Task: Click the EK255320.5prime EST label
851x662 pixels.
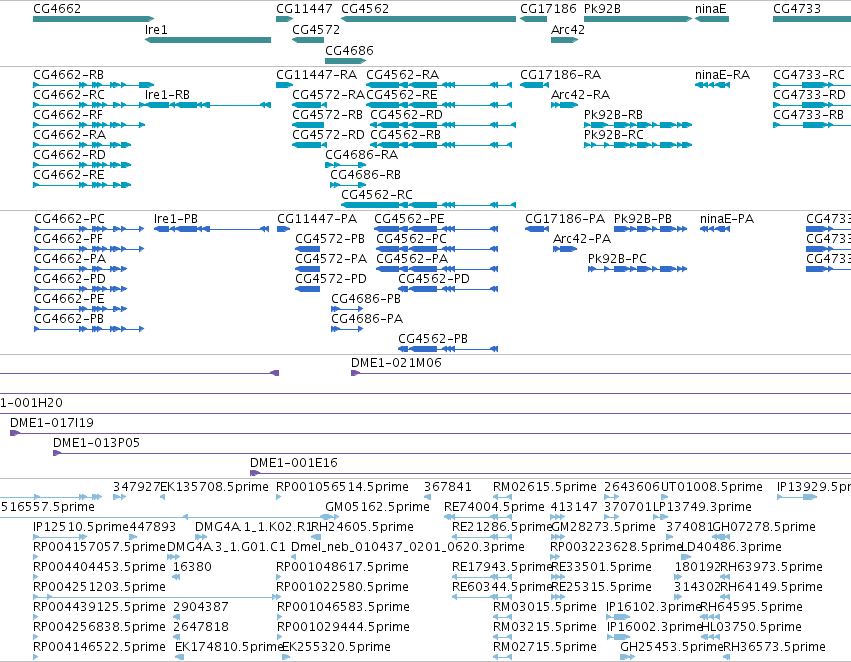Action: point(336,647)
